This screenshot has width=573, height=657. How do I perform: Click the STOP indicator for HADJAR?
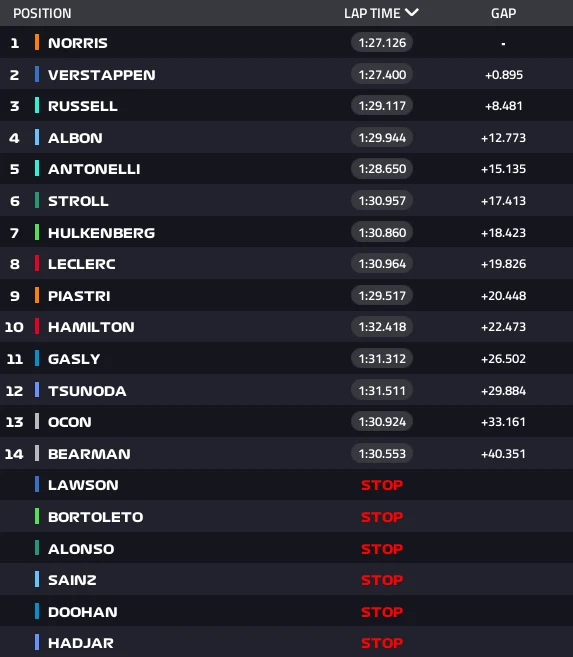point(382,643)
